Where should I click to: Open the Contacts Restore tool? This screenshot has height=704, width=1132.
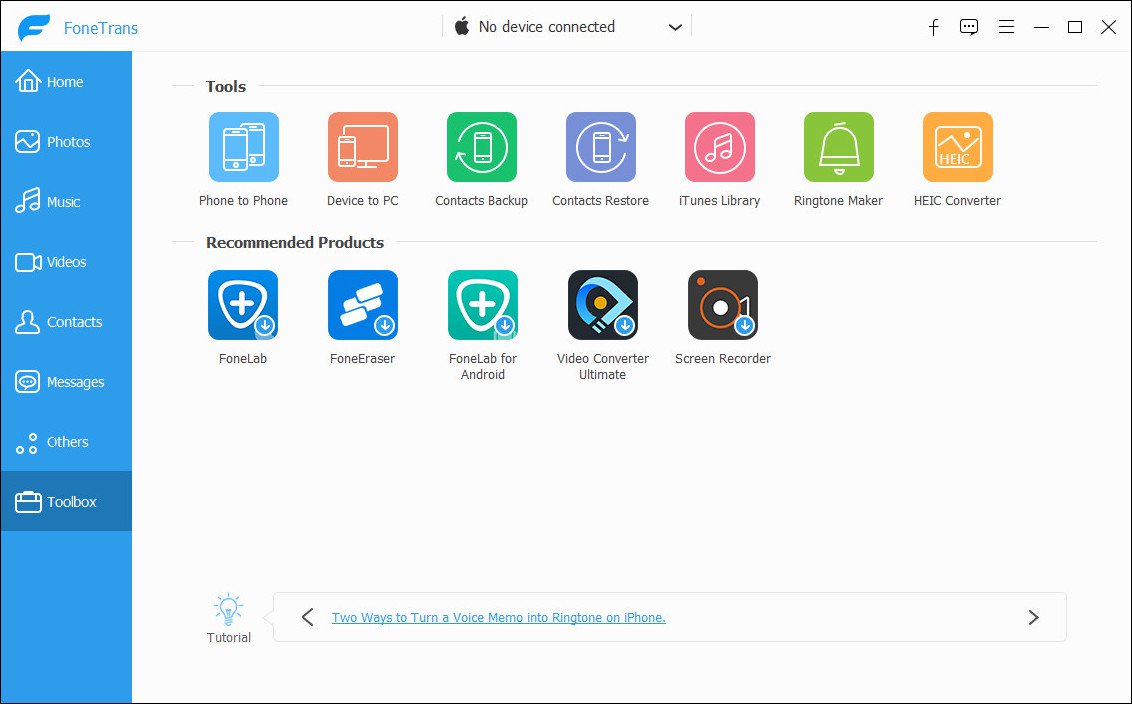(600, 146)
